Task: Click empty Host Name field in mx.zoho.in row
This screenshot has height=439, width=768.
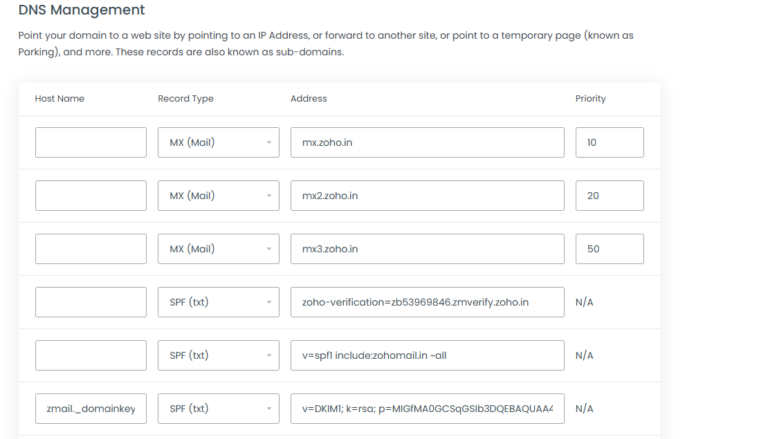Action: click(x=91, y=142)
